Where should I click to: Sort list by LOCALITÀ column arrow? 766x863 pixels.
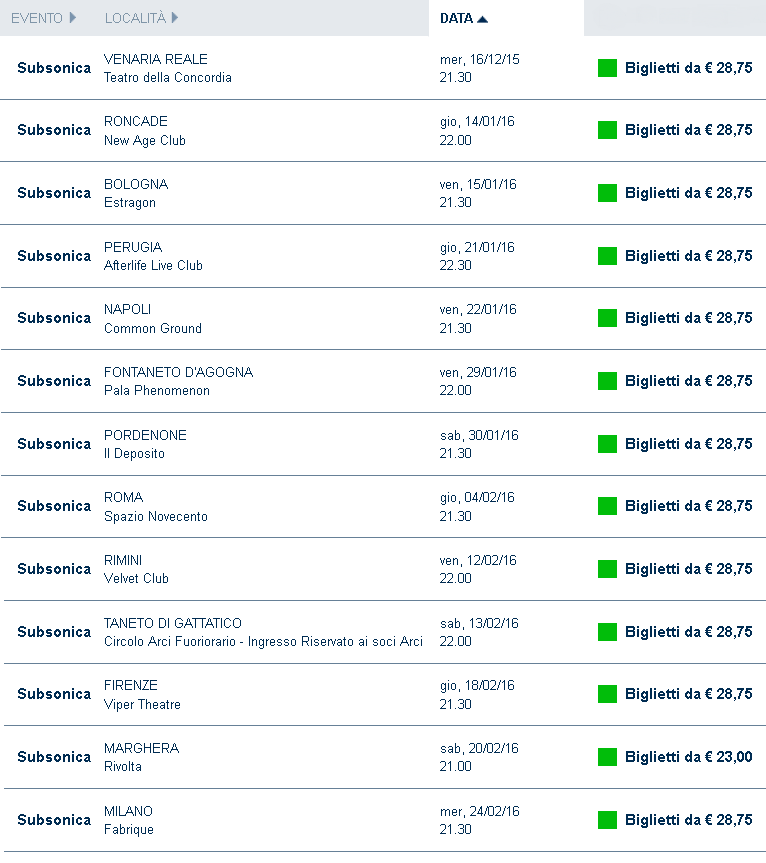point(175,18)
